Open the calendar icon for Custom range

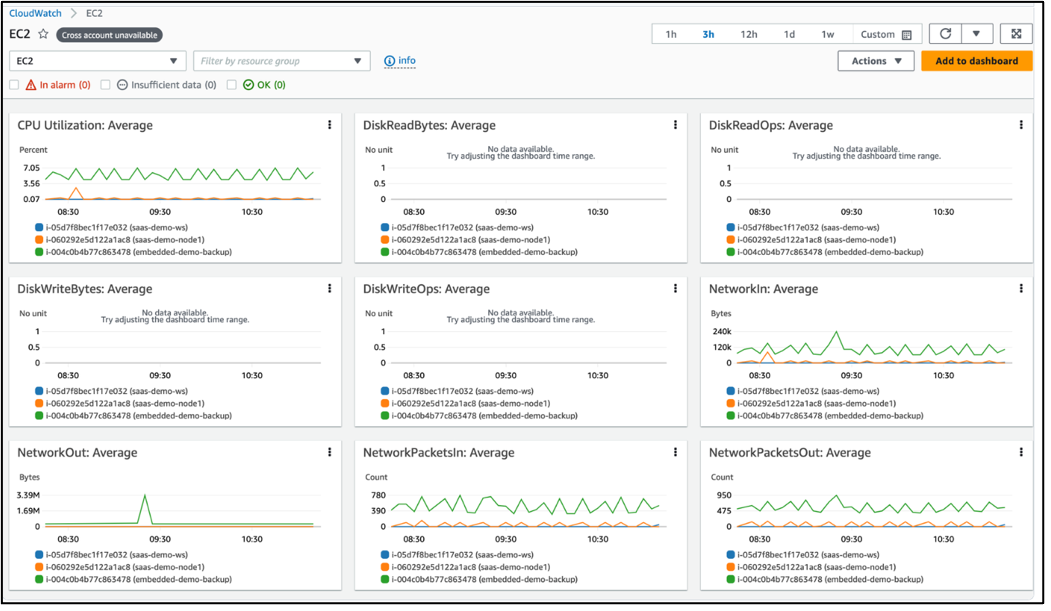[x=906, y=35]
